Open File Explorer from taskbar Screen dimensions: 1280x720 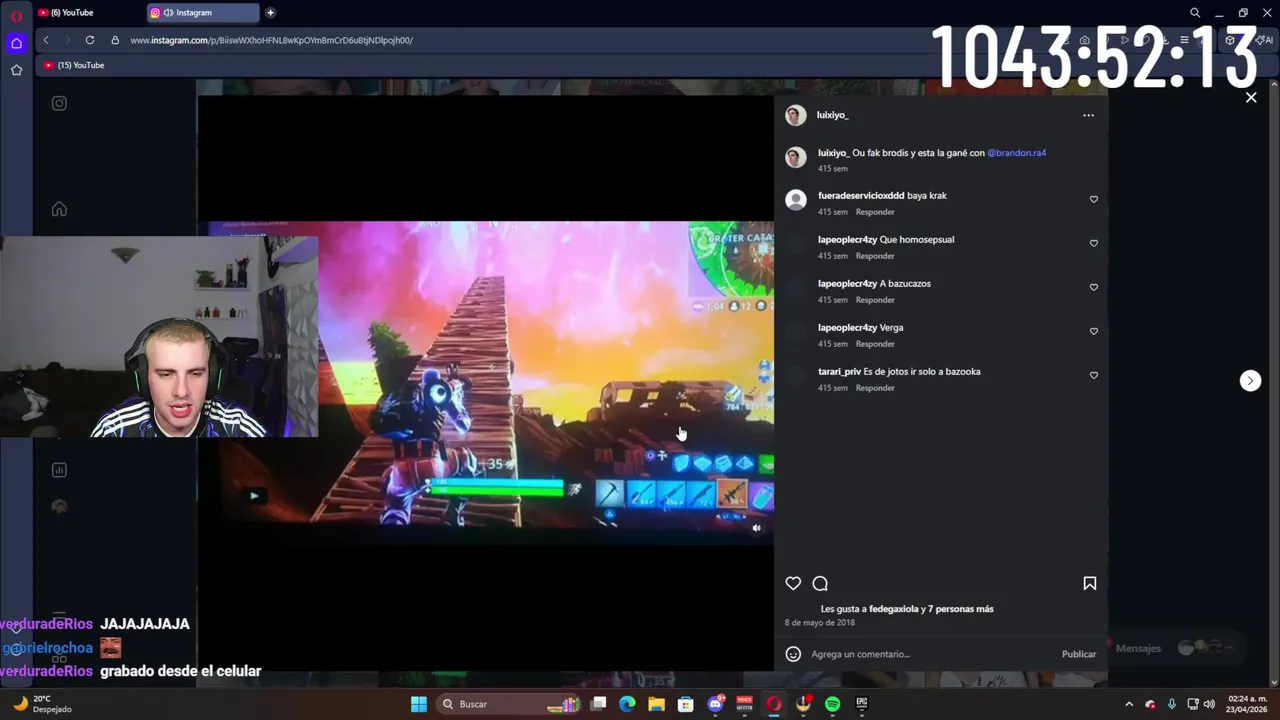click(656, 704)
